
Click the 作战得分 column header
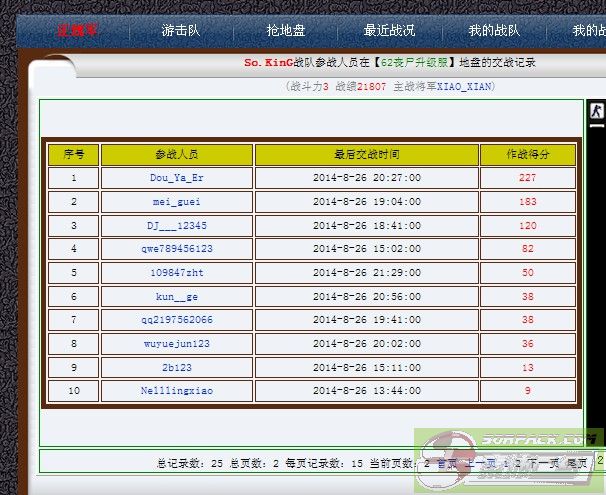(x=528, y=155)
